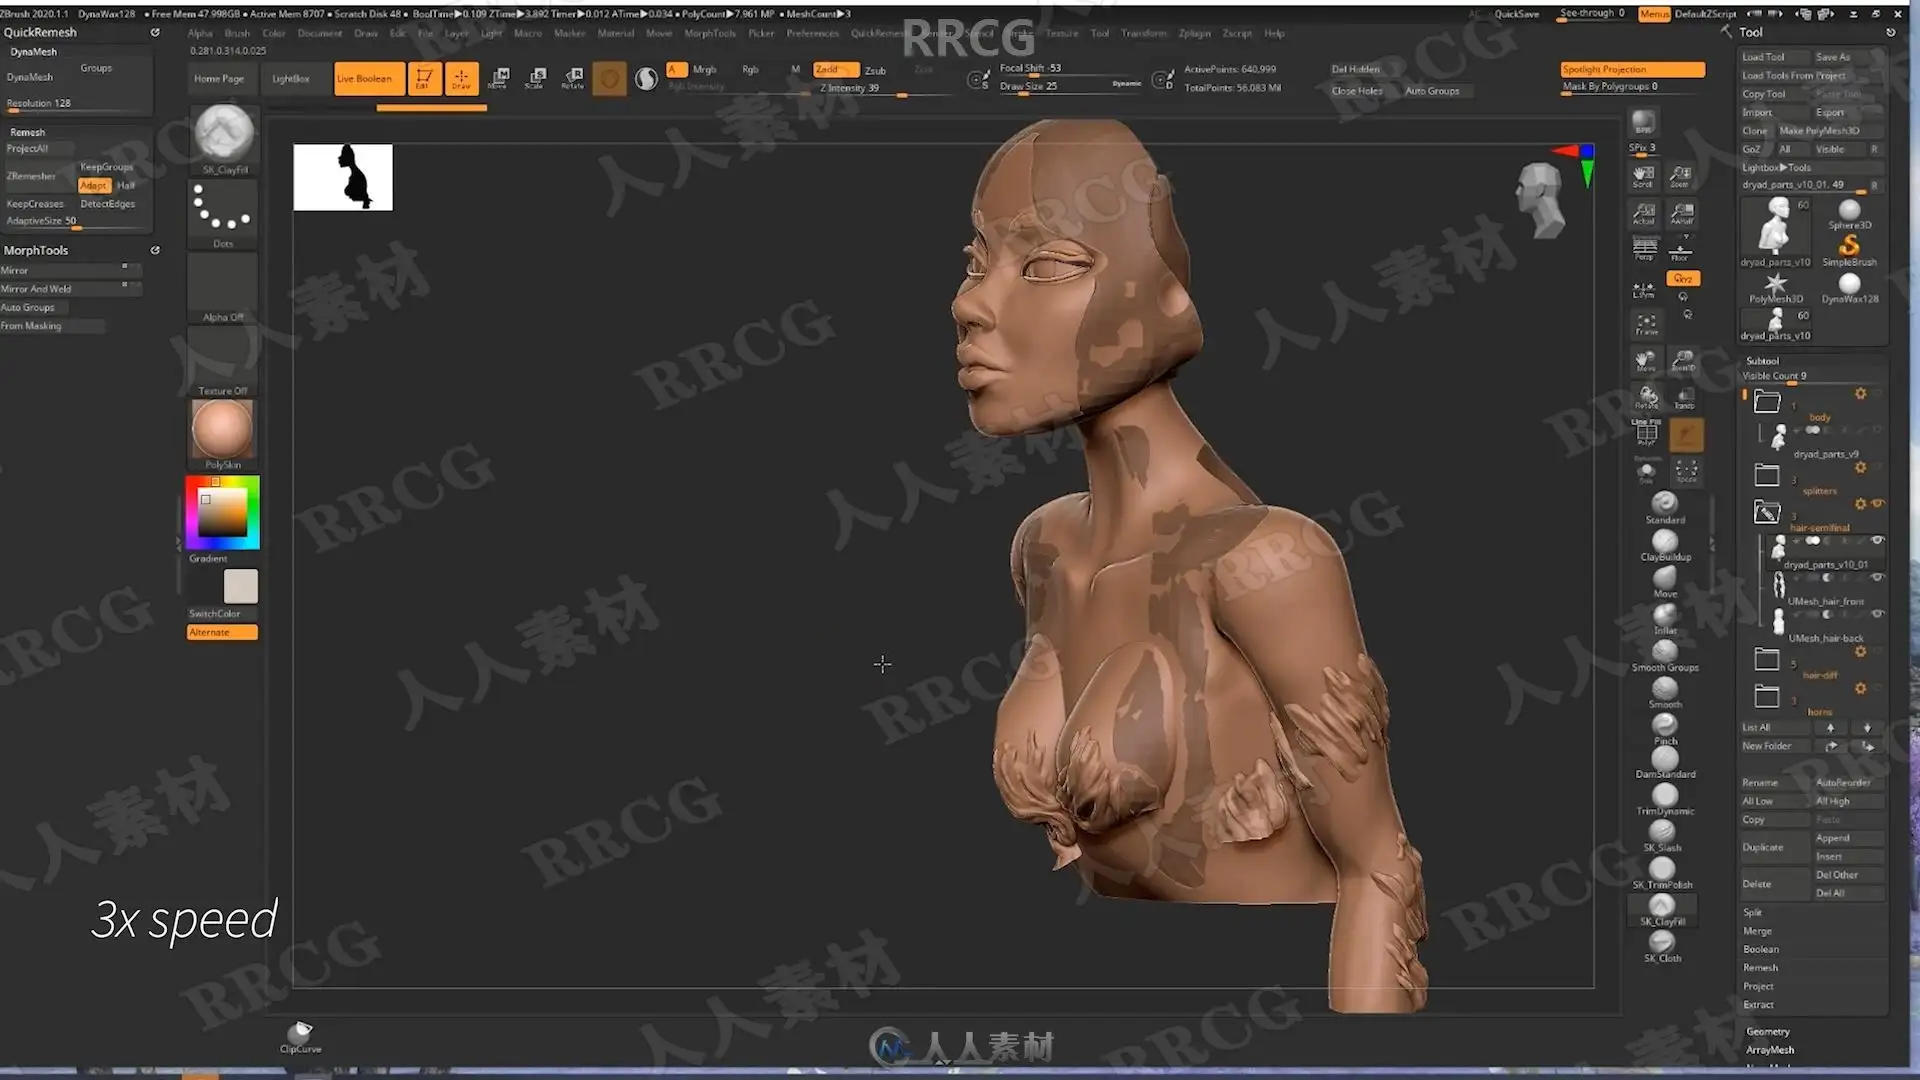Open the Brush menu
1920x1080 pixels.
pos(237,33)
